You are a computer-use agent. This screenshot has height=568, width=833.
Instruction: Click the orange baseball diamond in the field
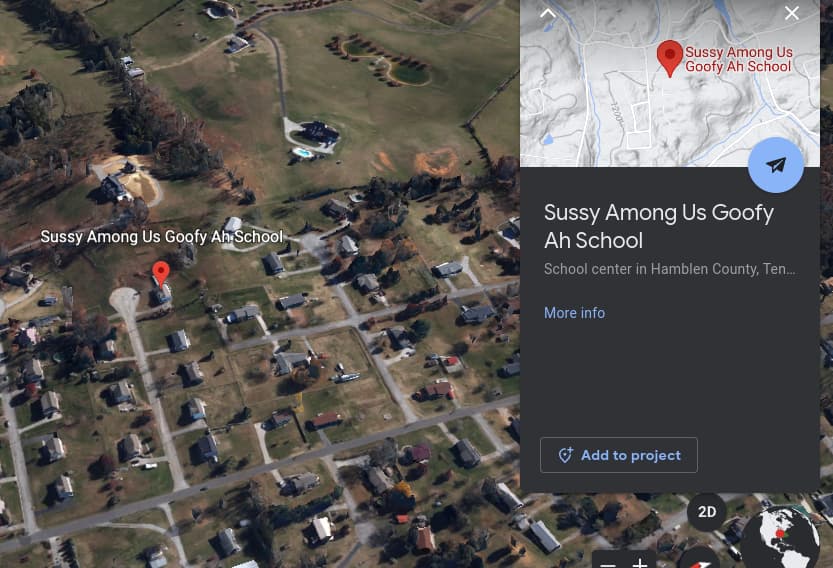[436, 162]
